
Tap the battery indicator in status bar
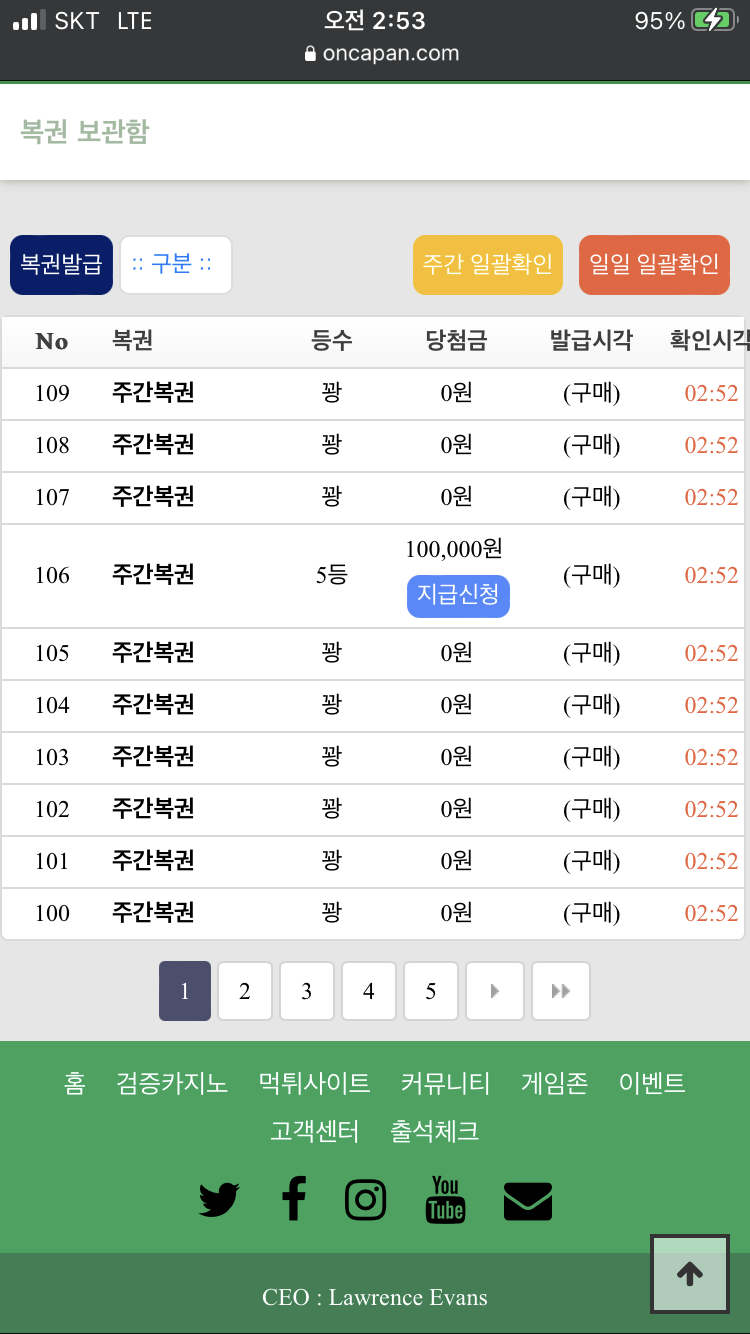coord(713,20)
